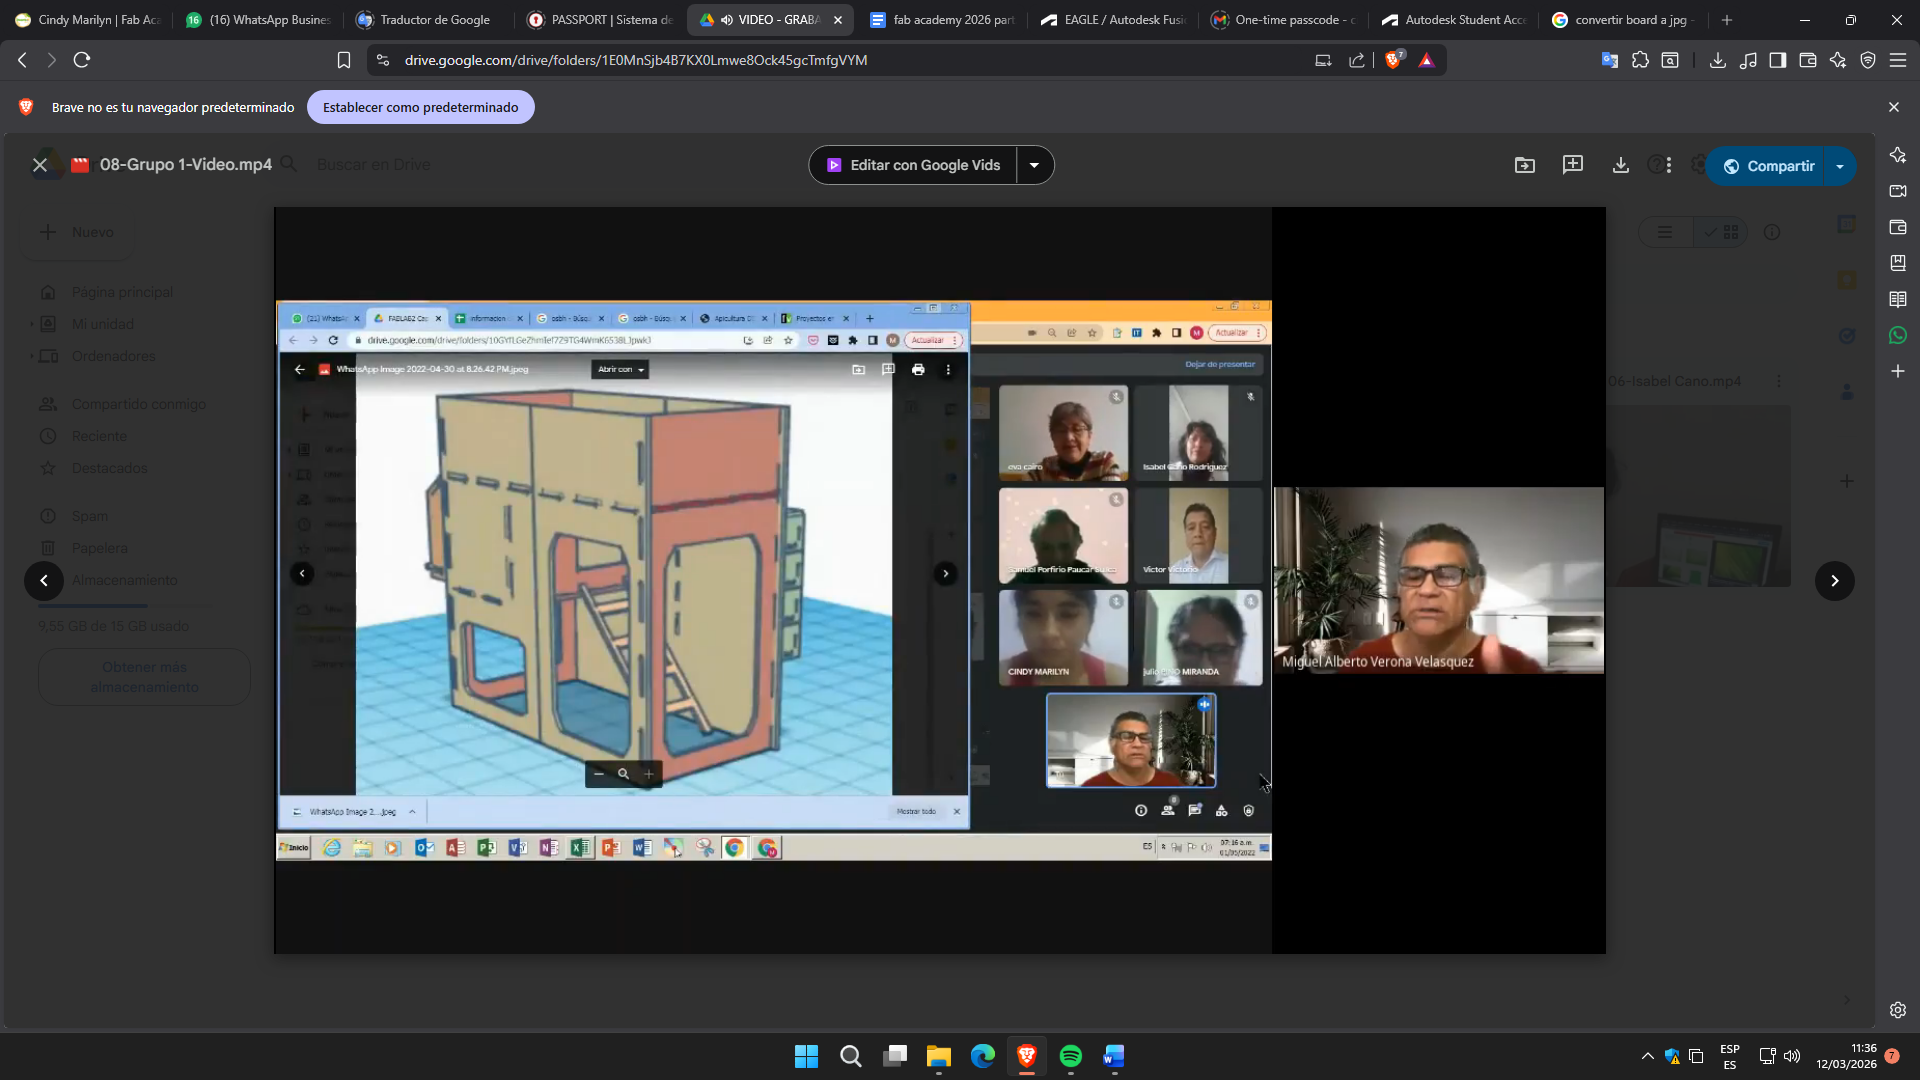Click Establecer como predeterminado button

(x=420, y=107)
